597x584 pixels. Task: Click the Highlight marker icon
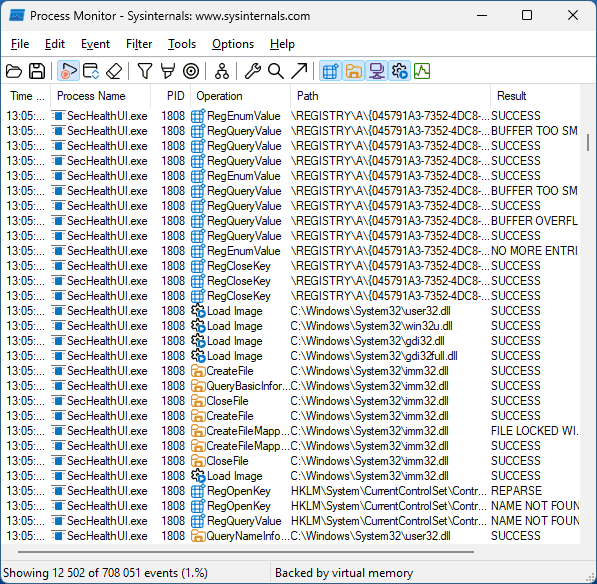pos(168,71)
